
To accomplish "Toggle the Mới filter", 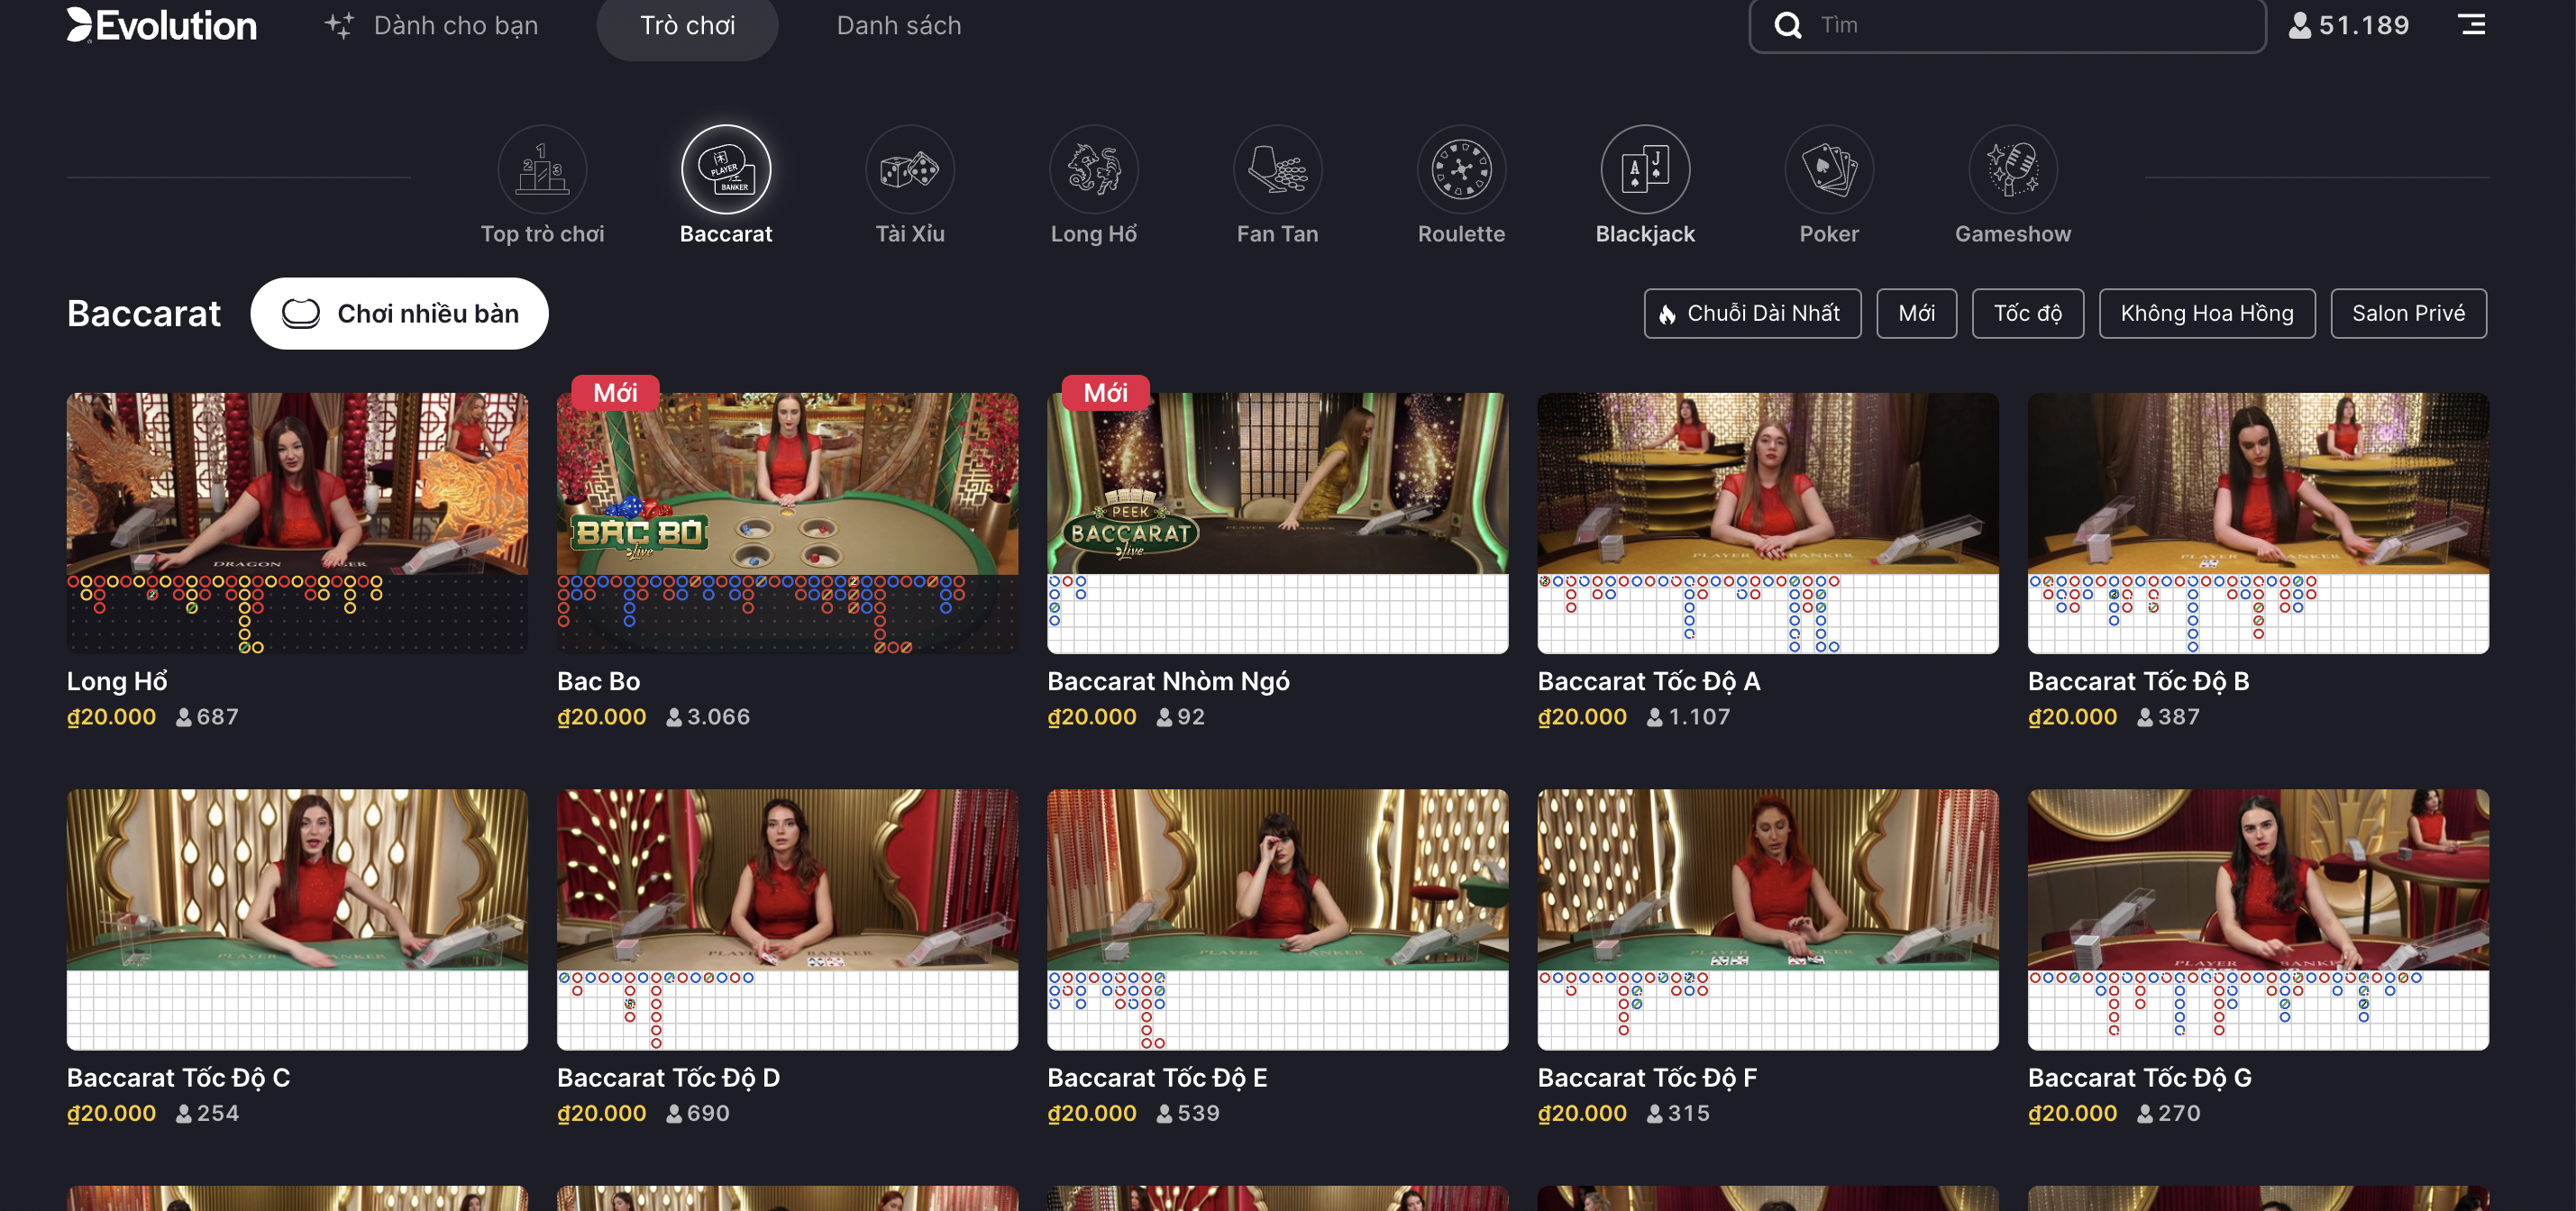I will [1917, 314].
